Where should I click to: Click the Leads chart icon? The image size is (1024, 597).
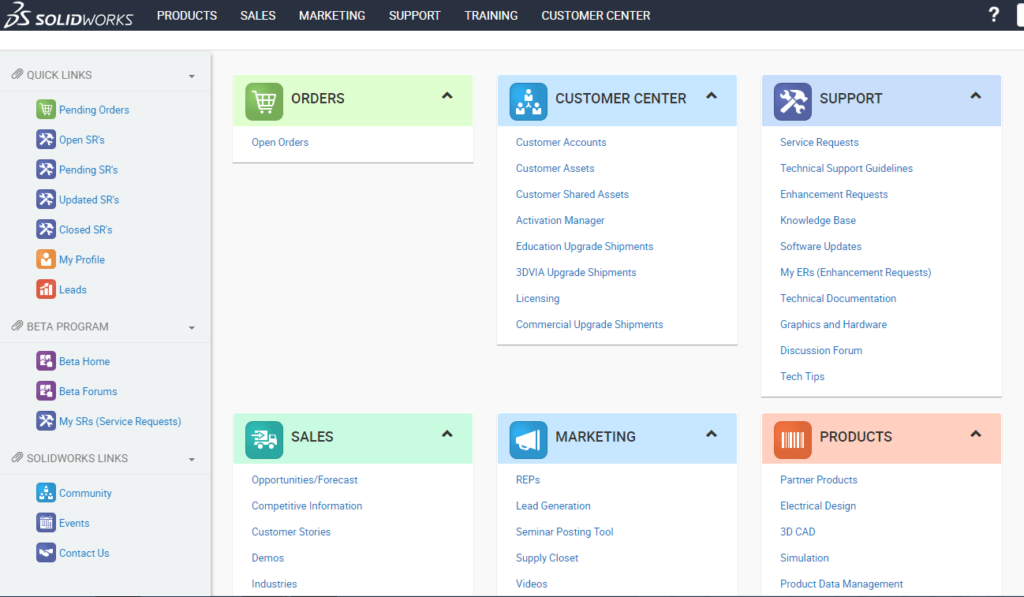pyautogui.click(x=46, y=289)
